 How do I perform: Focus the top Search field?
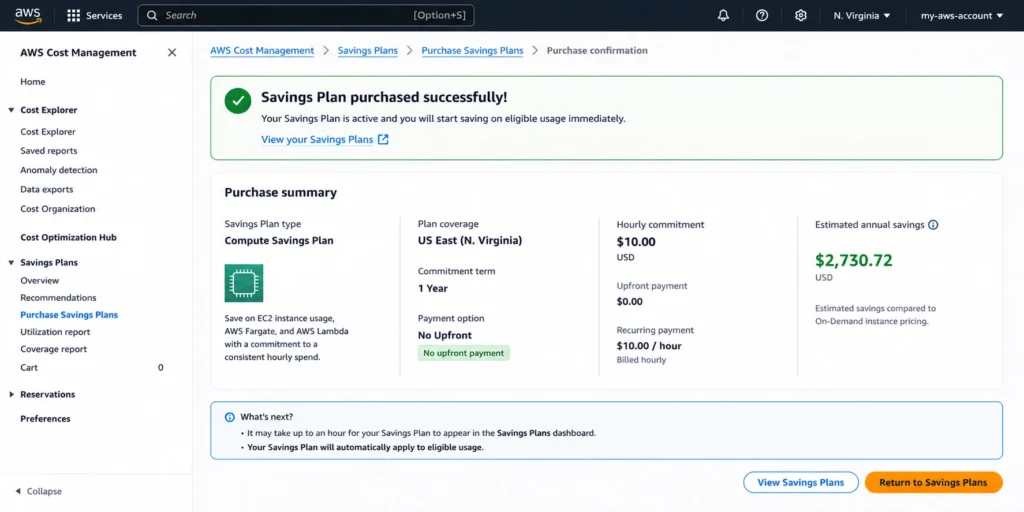pos(306,16)
